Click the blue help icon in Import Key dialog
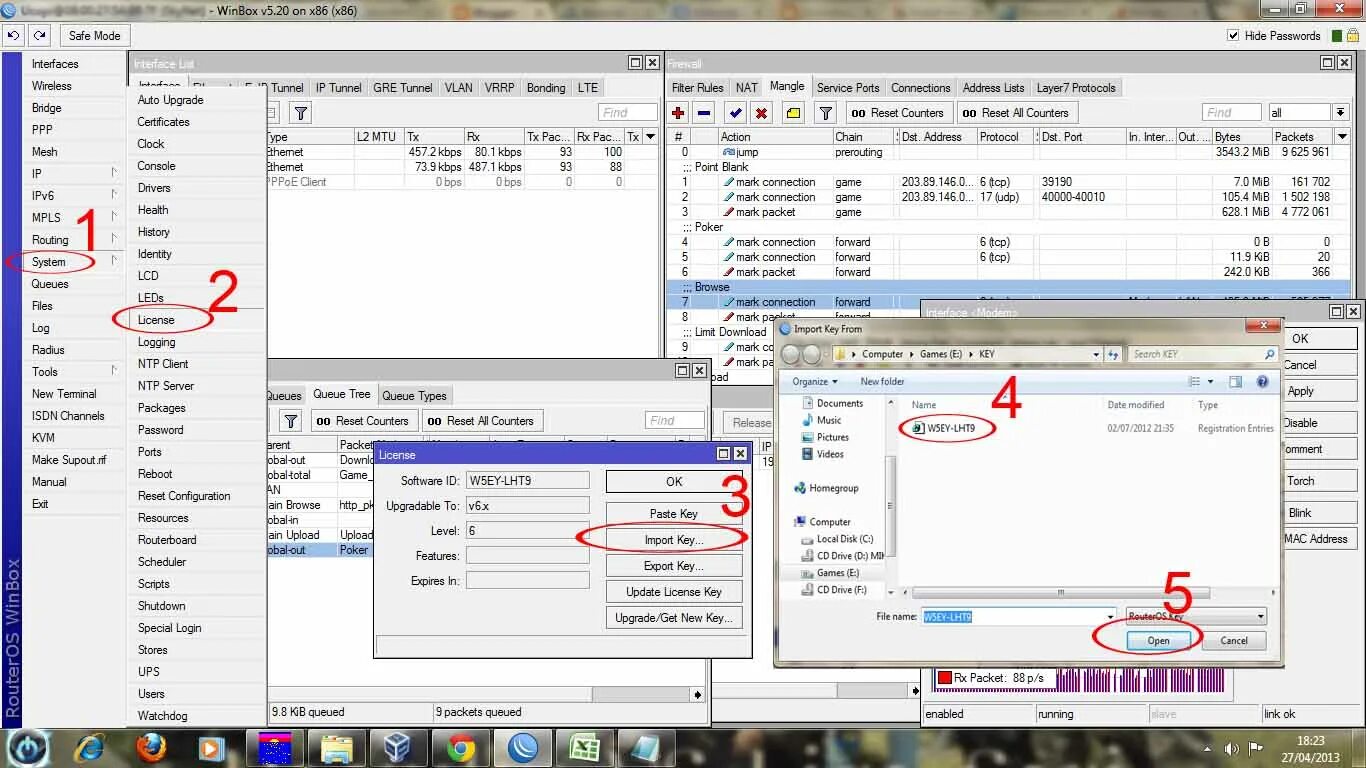Viewport: 1366px width, 768px height. coord(1263,382)
